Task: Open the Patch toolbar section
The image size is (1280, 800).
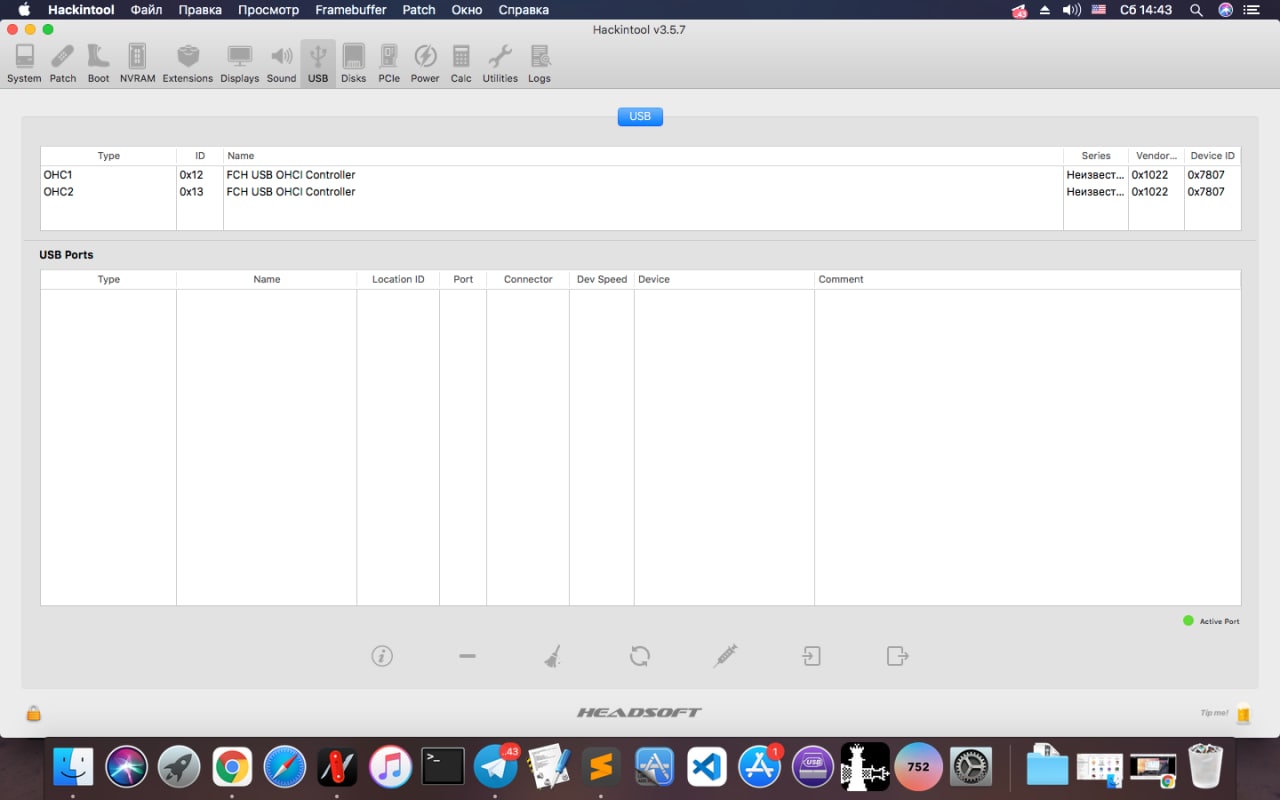Action: (63, 63)
